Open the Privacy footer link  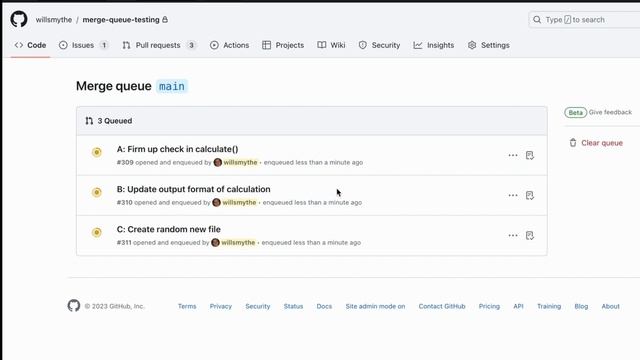coord(221,306)
